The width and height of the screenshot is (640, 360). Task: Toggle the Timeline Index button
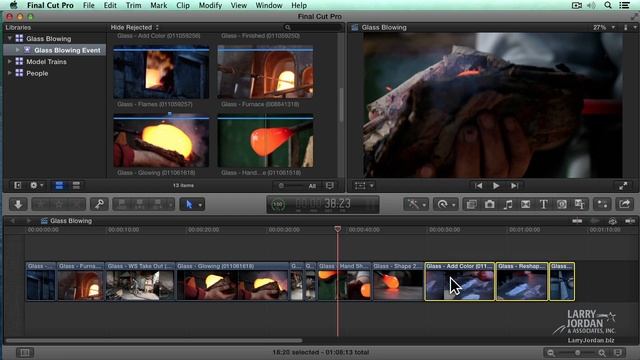click(x=24, y=352)
